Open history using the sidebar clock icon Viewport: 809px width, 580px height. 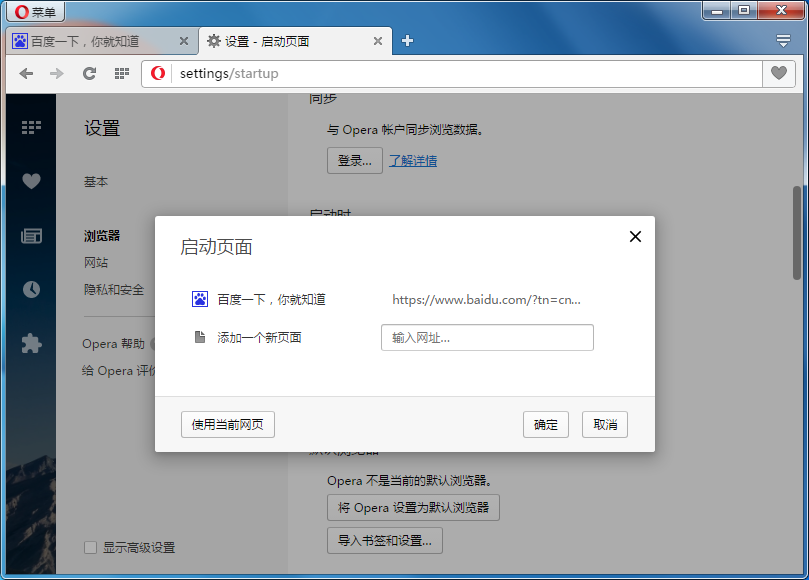pyautogui.click(x=30, y=289)
